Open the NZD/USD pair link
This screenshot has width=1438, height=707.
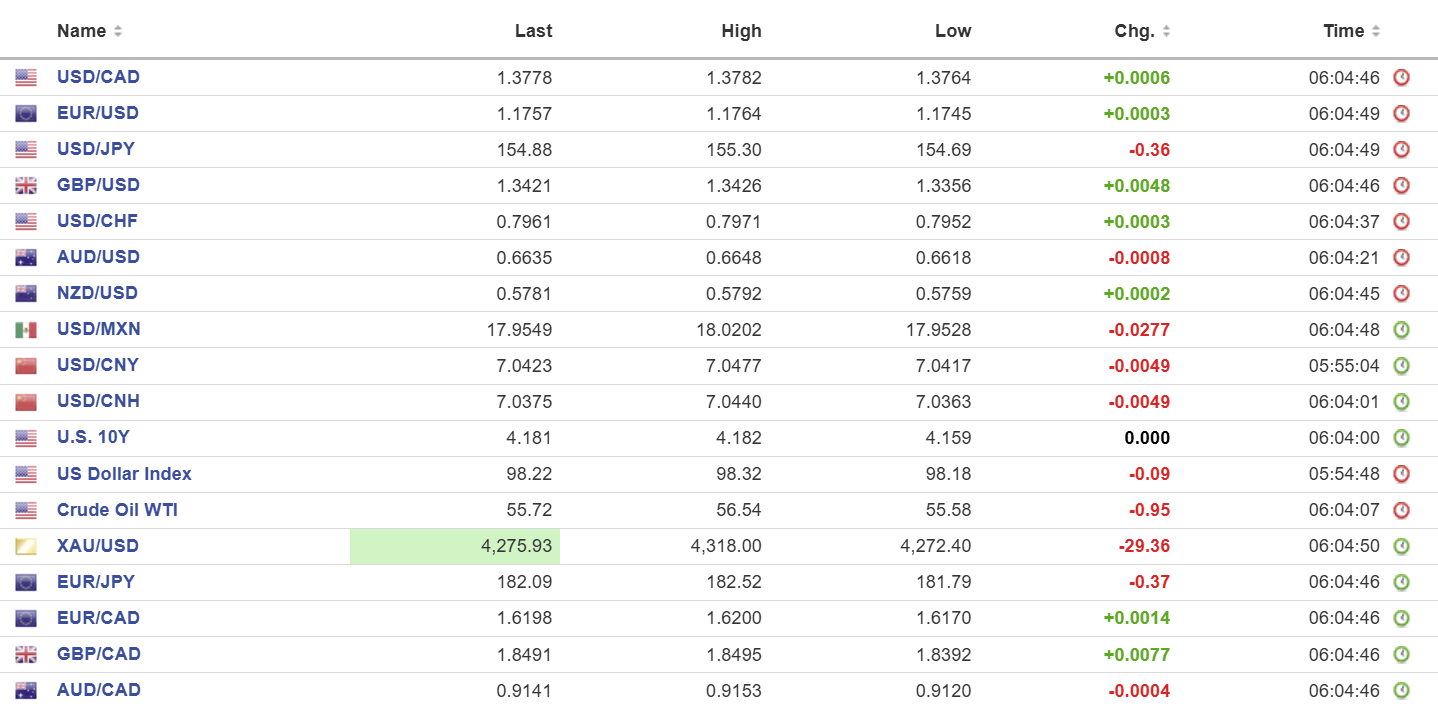pyautogui.click(x=97, y=293)
